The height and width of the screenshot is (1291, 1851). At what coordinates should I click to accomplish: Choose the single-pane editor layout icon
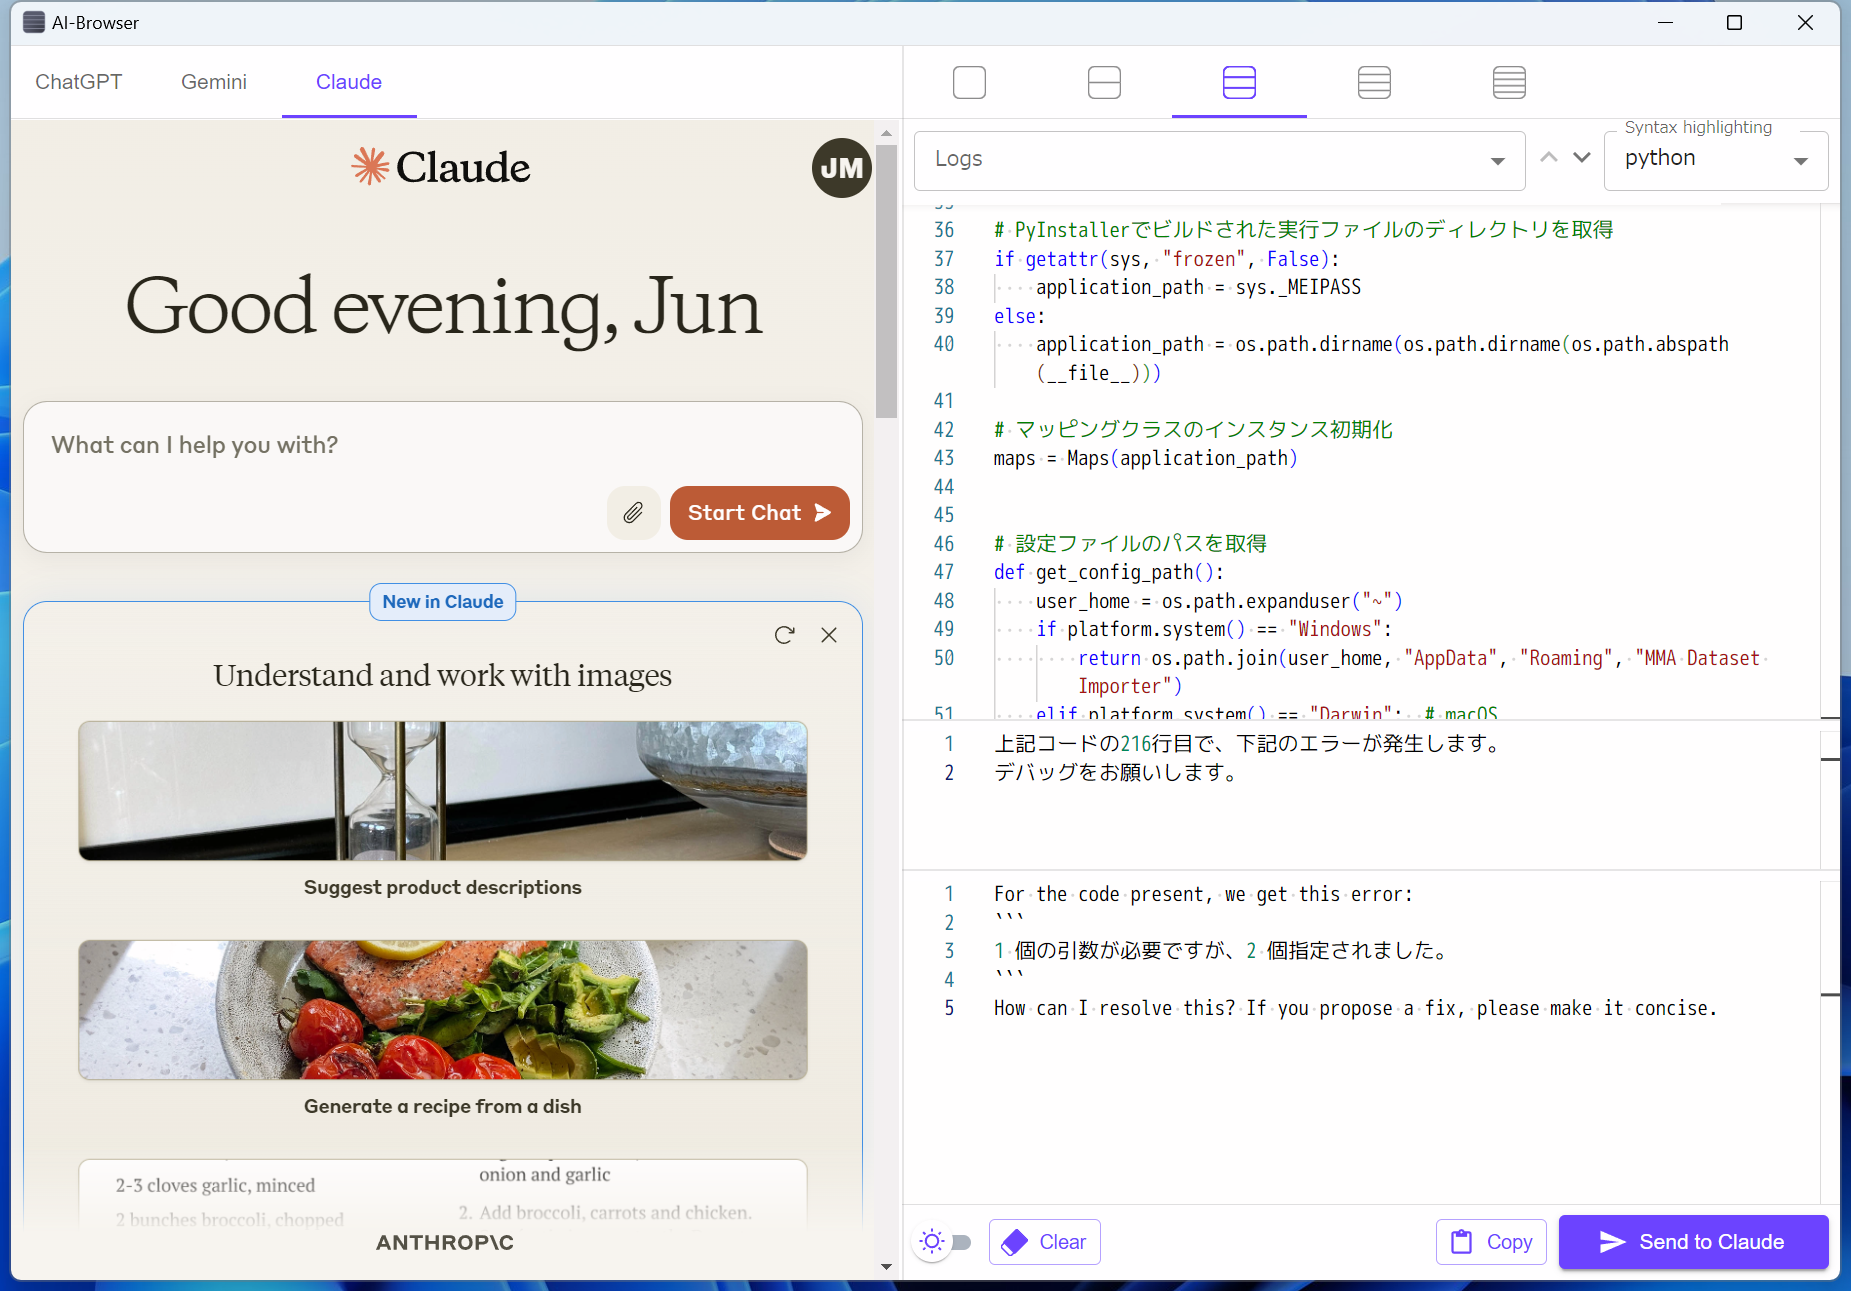click(969, 82)
